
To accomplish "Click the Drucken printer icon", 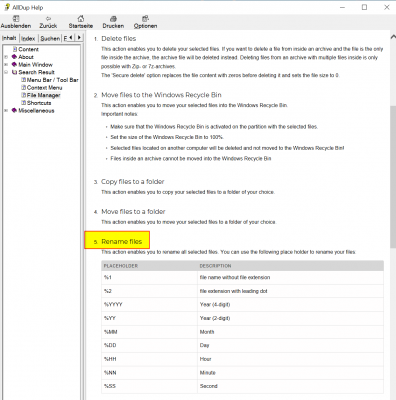I will (113, 19).
